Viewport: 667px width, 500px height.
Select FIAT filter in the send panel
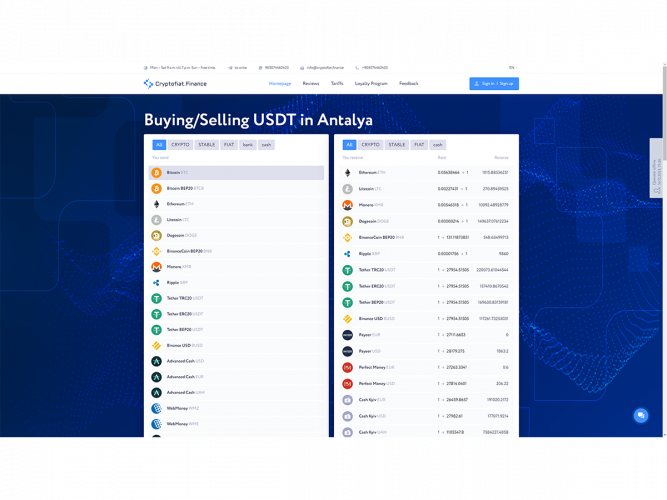229,145
